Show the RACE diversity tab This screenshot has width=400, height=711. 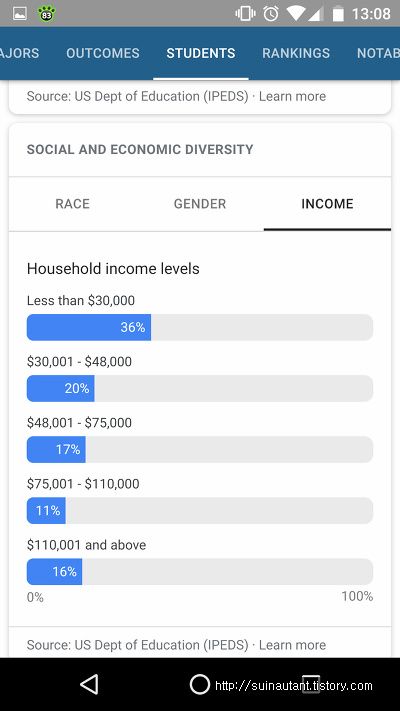point(73,204)
